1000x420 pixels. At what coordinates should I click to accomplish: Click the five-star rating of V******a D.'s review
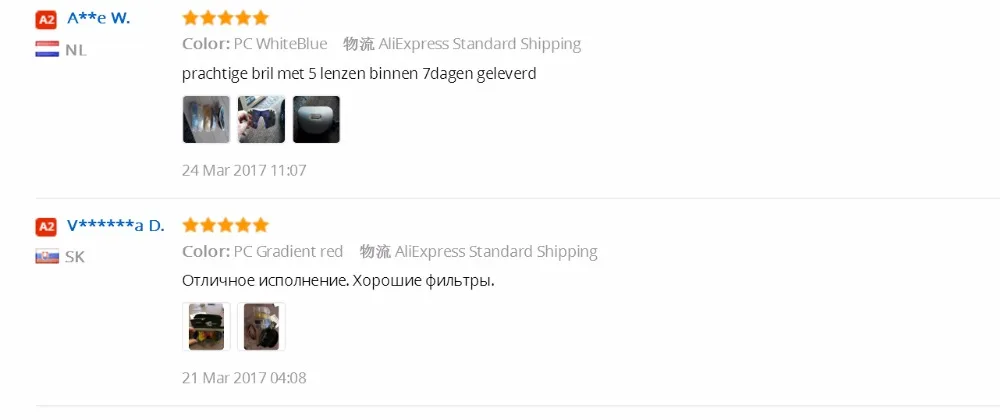click(x=225, y=225)
